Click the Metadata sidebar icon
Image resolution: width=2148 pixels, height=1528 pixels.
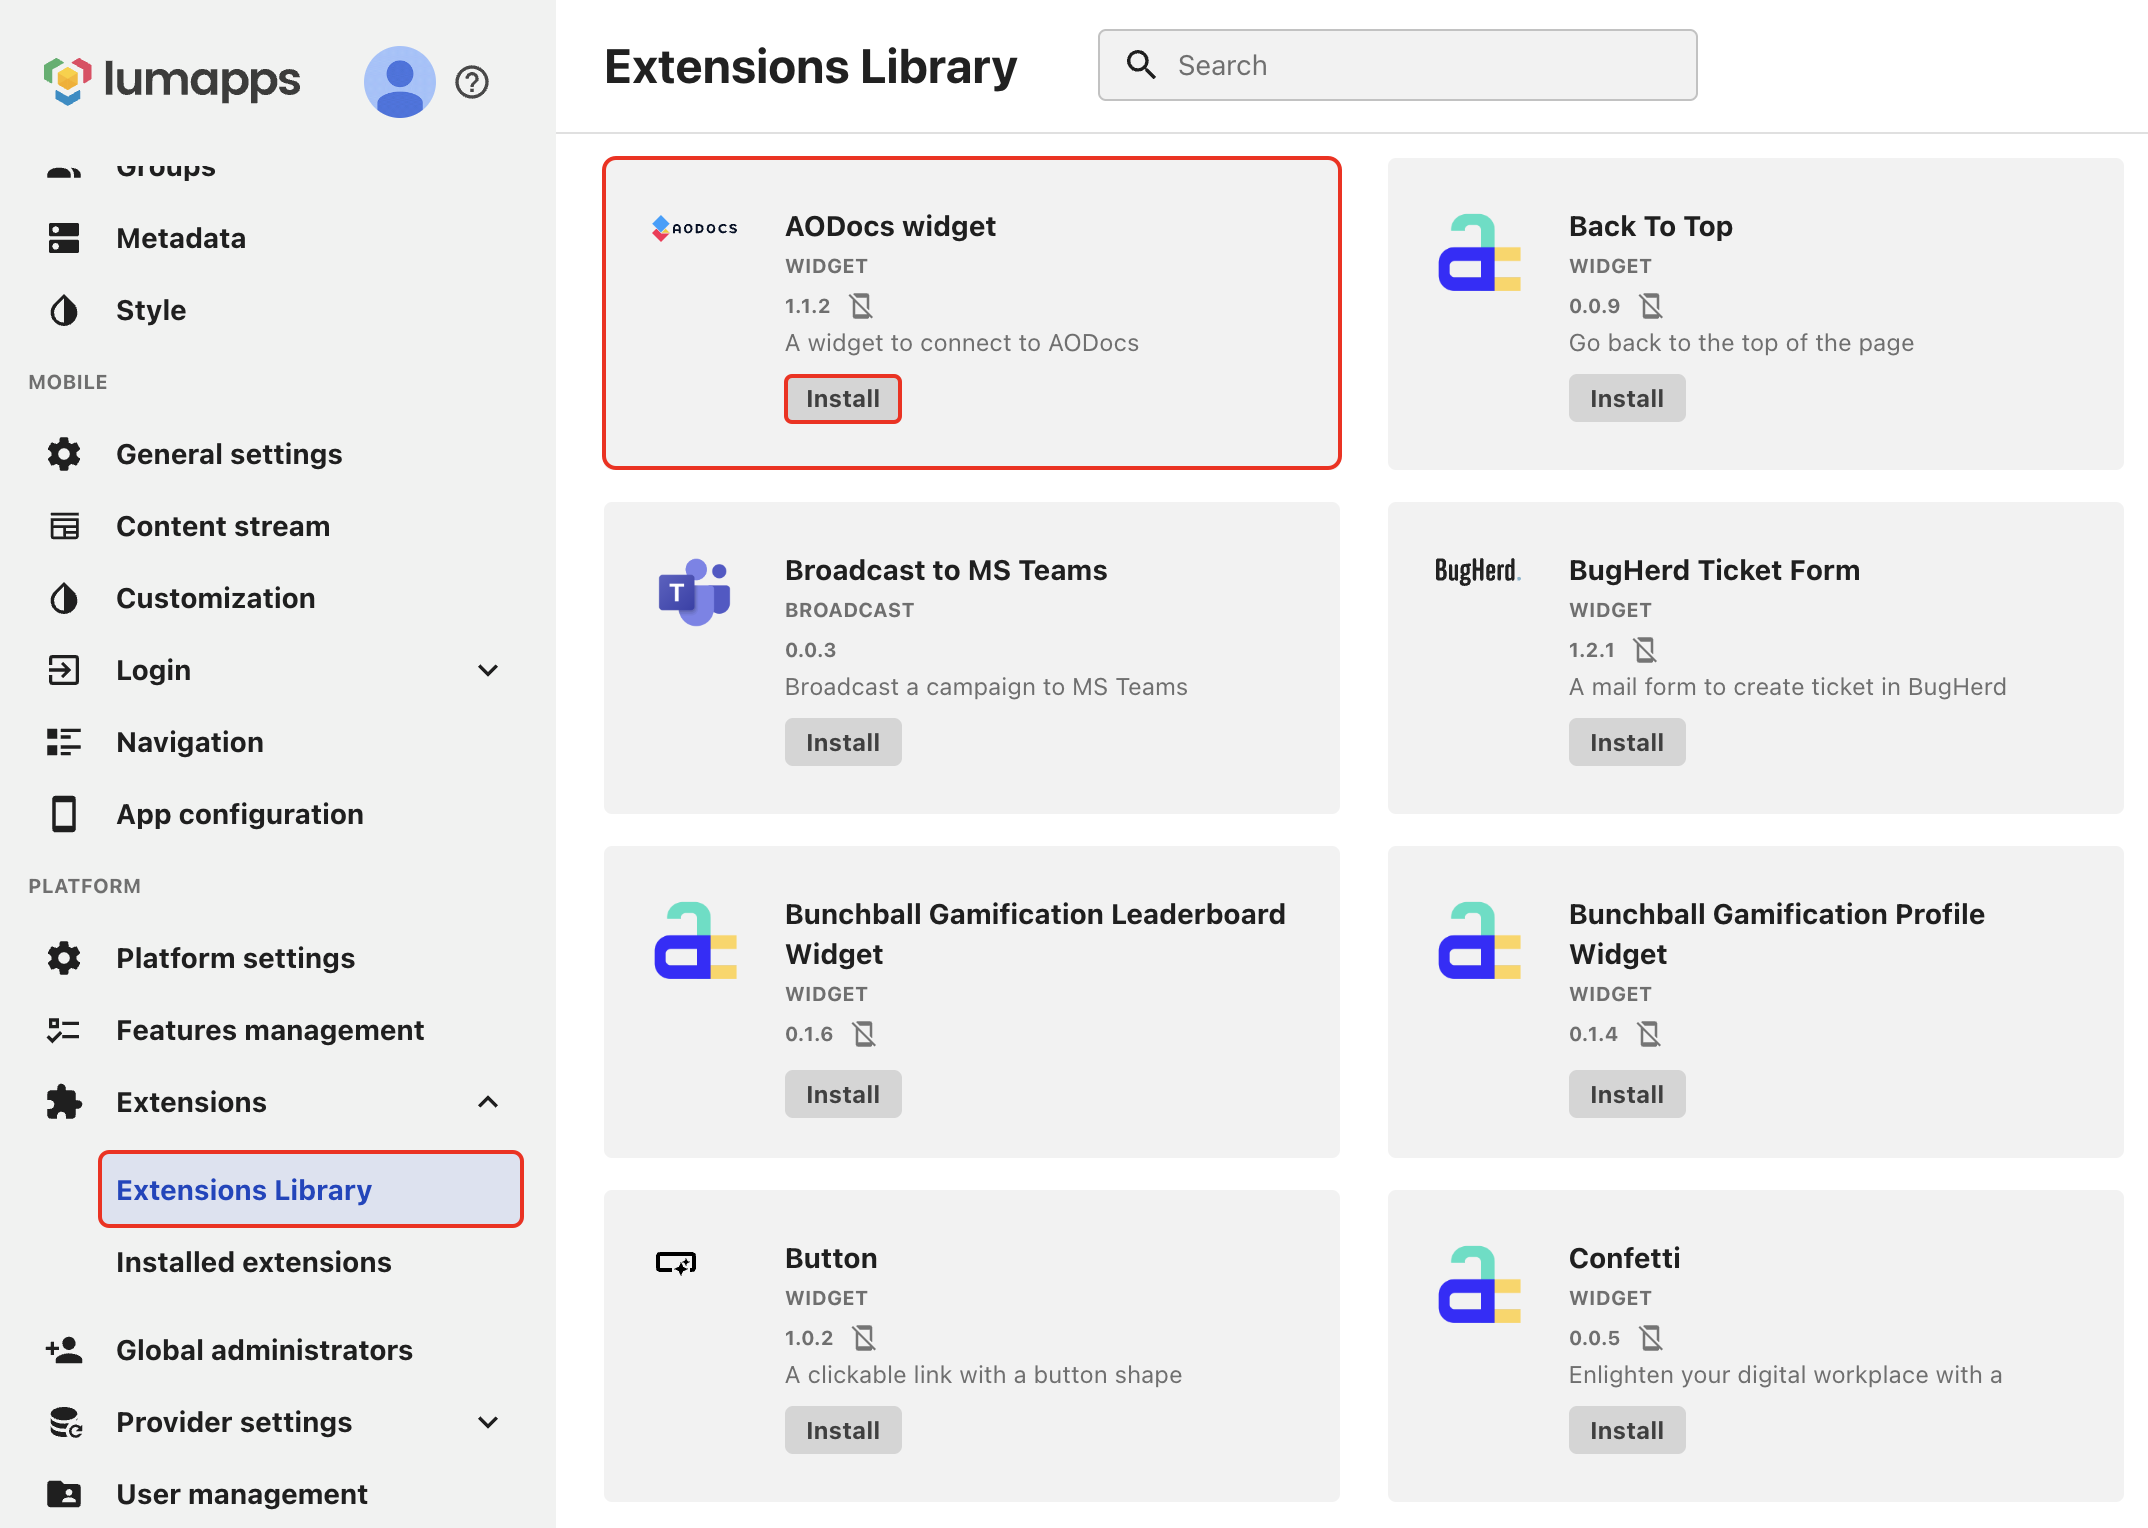(64, 238)
